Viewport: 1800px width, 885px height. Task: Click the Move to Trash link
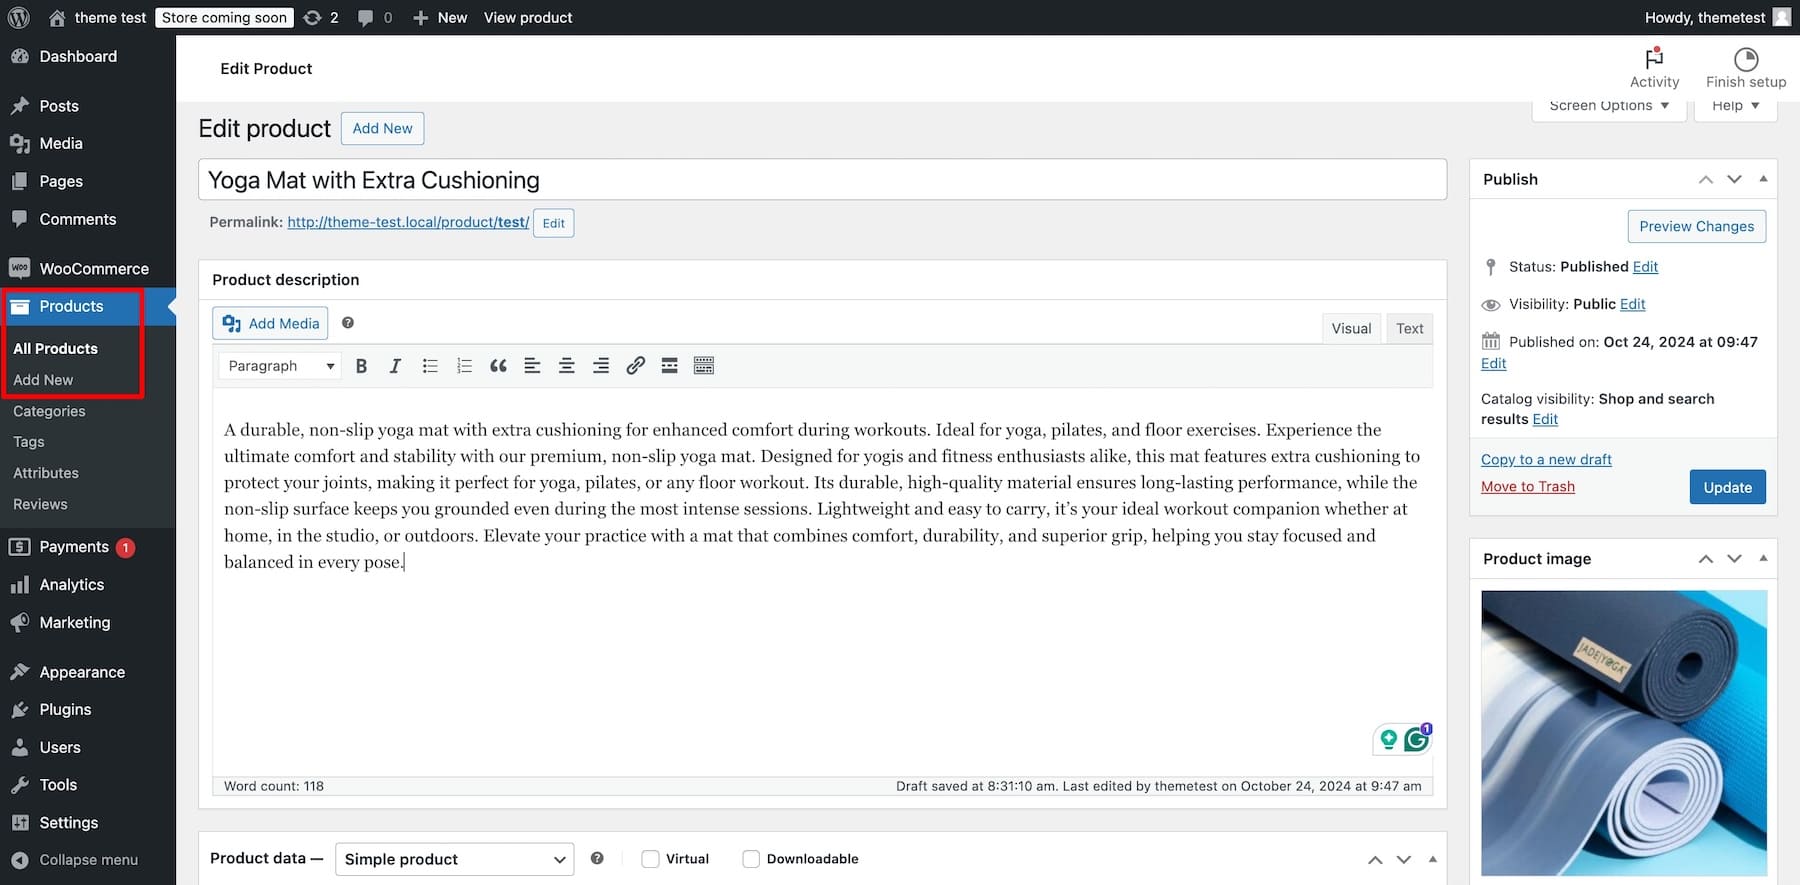coord(1527,487)
